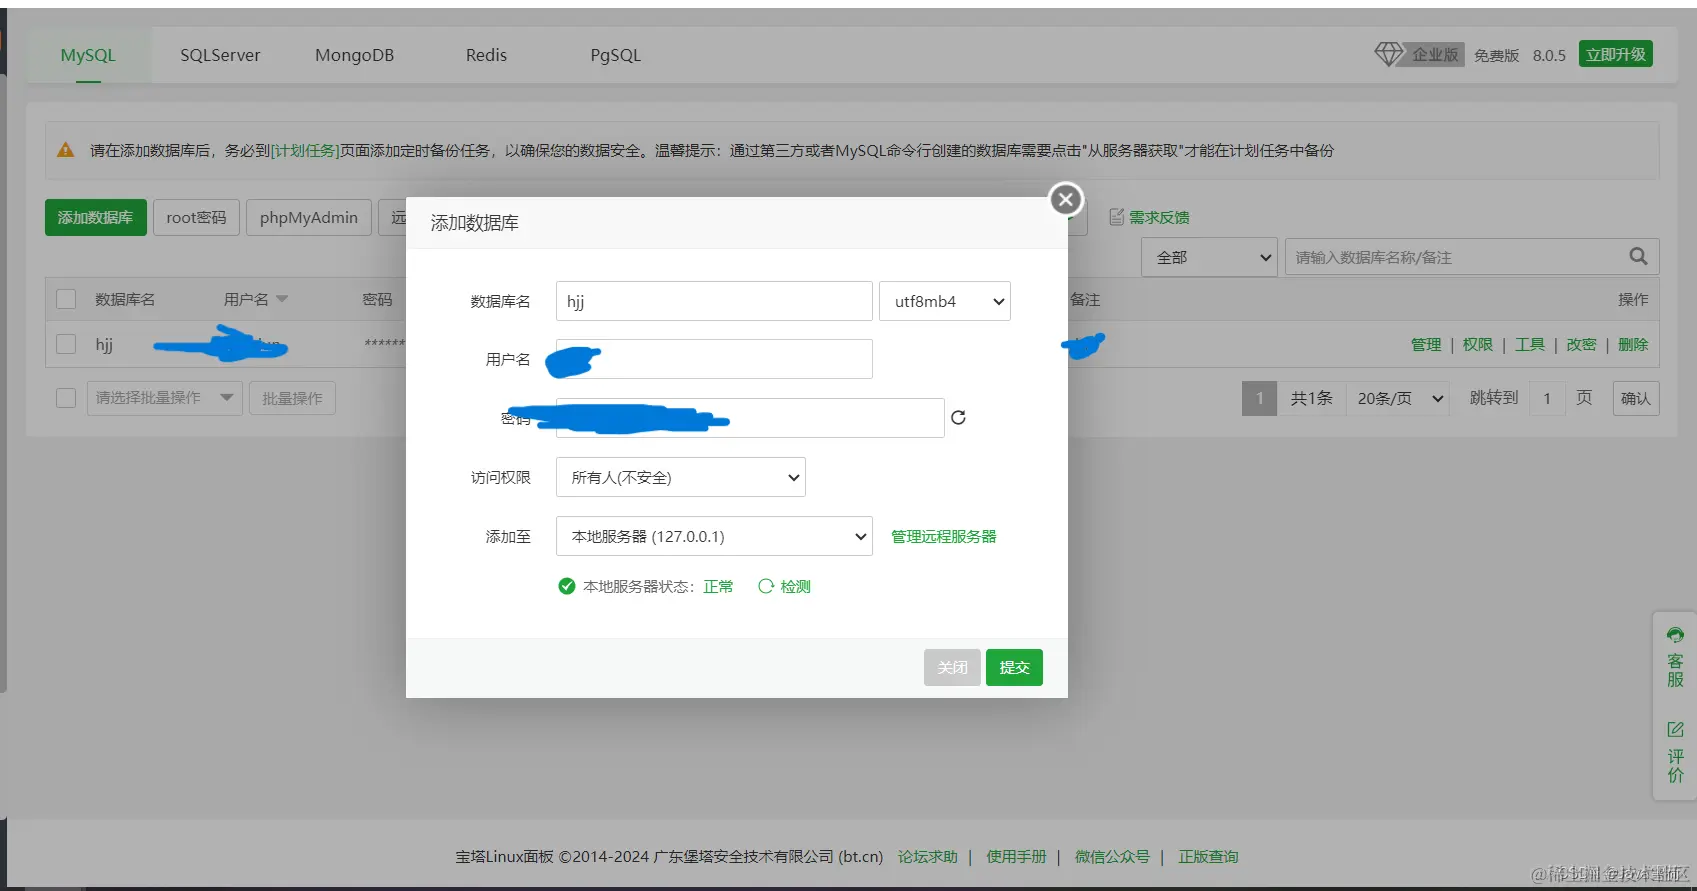Click the 8.0.5 version text
Screen dimensions: 1697x891
click(1549, 55)
